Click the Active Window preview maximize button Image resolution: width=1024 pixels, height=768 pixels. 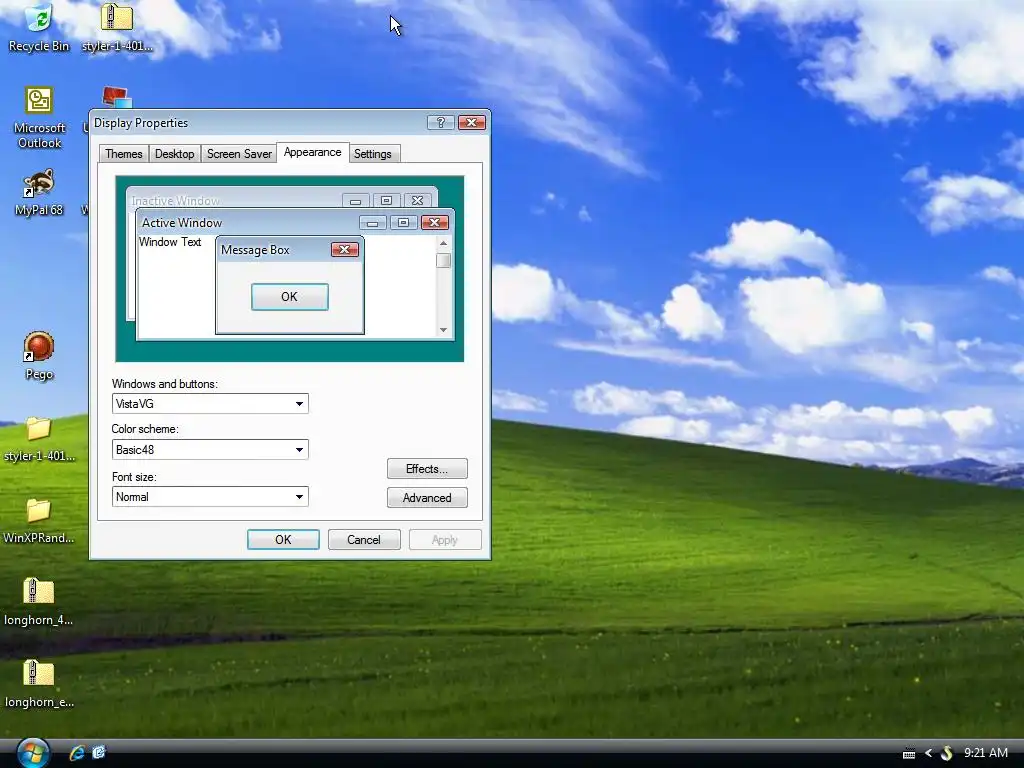[x=404, y=223]
